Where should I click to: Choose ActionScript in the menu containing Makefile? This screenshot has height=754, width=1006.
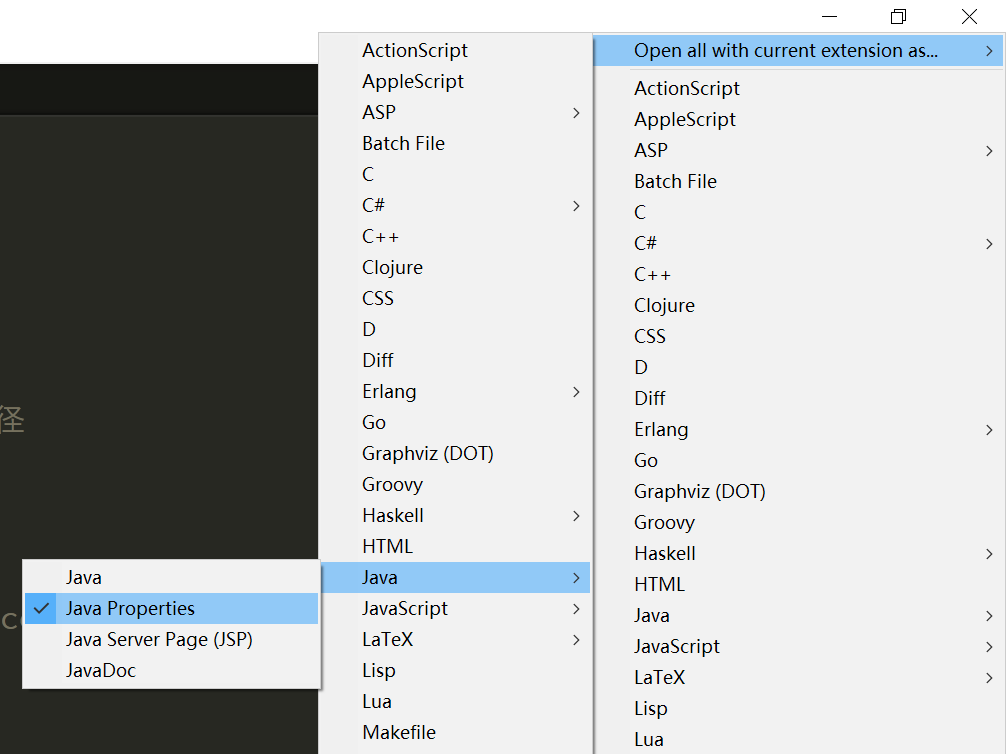[455, 51]
